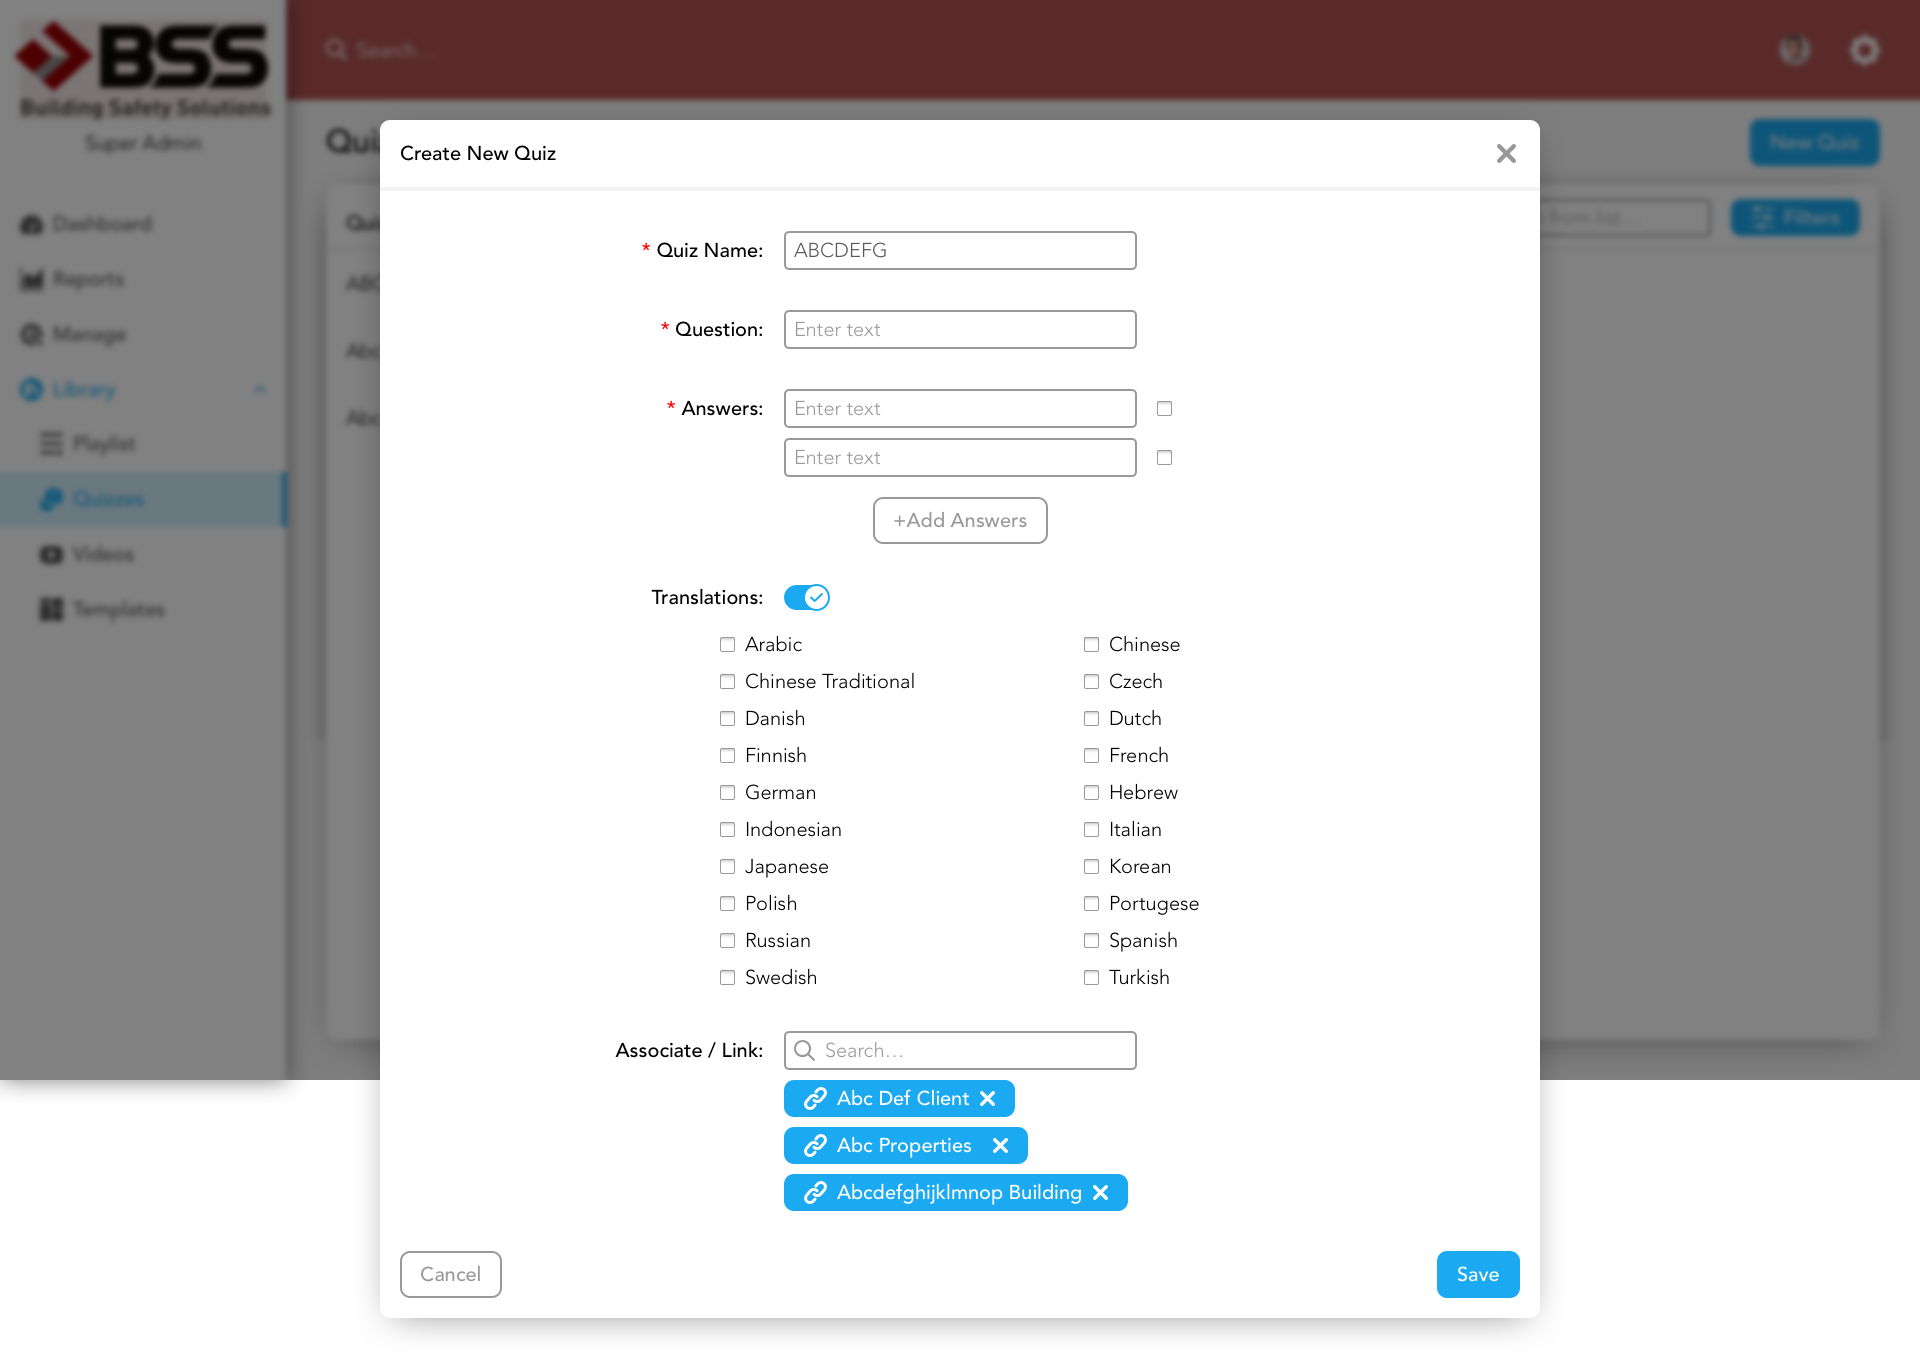Enable Spanish translation checkbox

click(x=1091, y=940)
